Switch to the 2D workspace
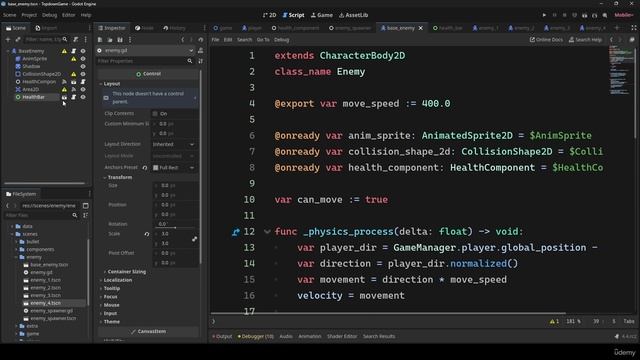Screen dimensions: 640x360 [x=269, y=15]
